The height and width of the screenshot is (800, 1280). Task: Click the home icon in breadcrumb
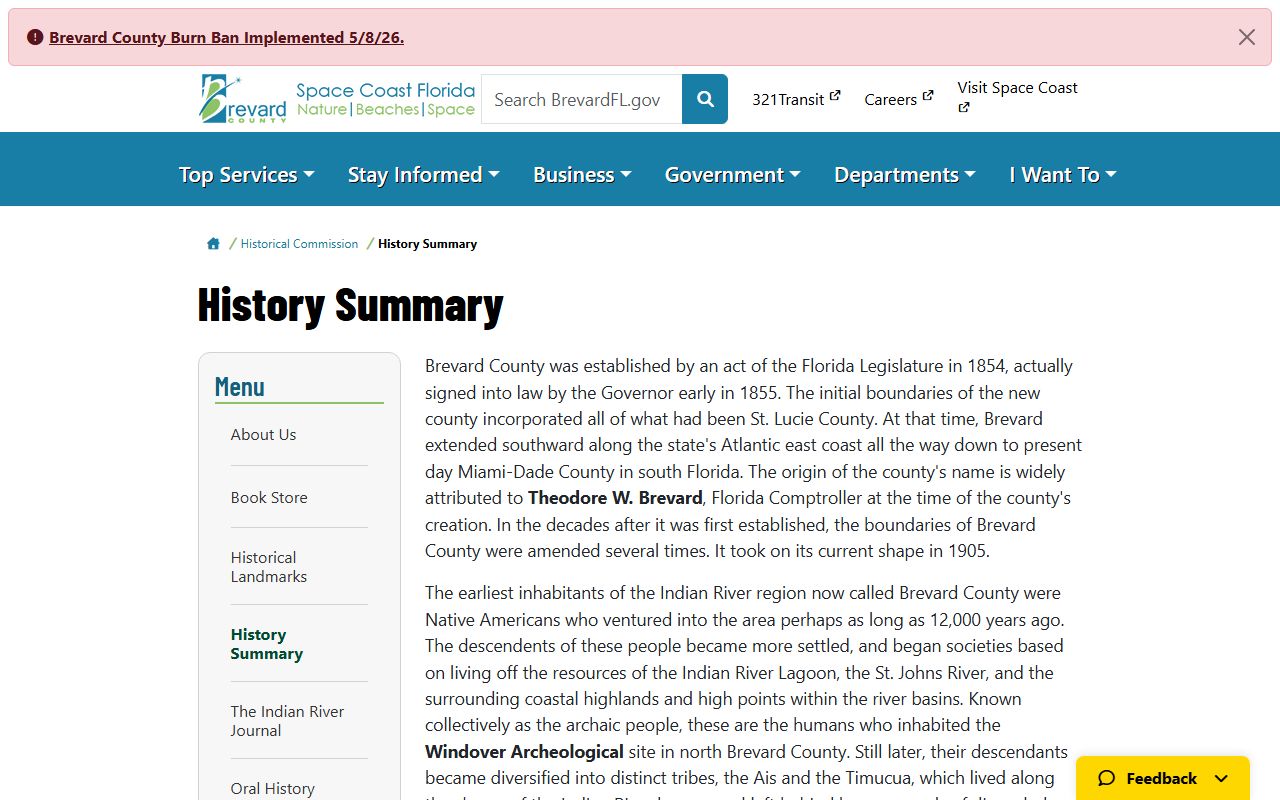[x=213, y=244]
